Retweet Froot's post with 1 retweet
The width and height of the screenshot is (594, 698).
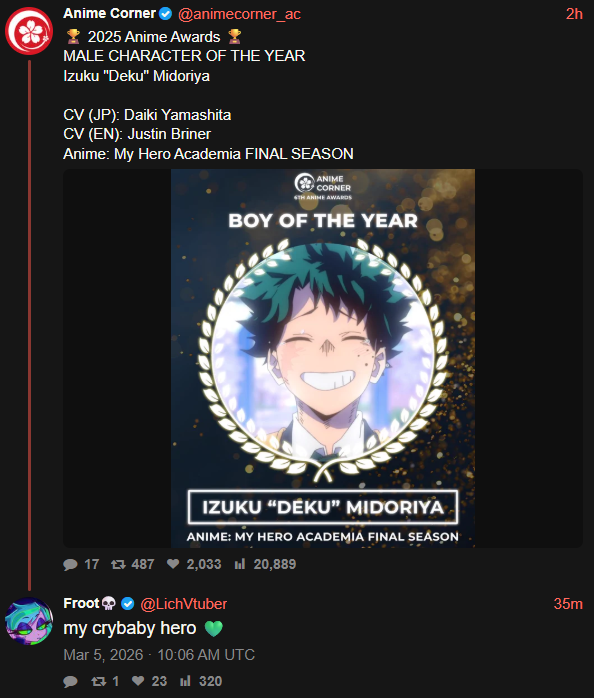[x=98, y=681]
